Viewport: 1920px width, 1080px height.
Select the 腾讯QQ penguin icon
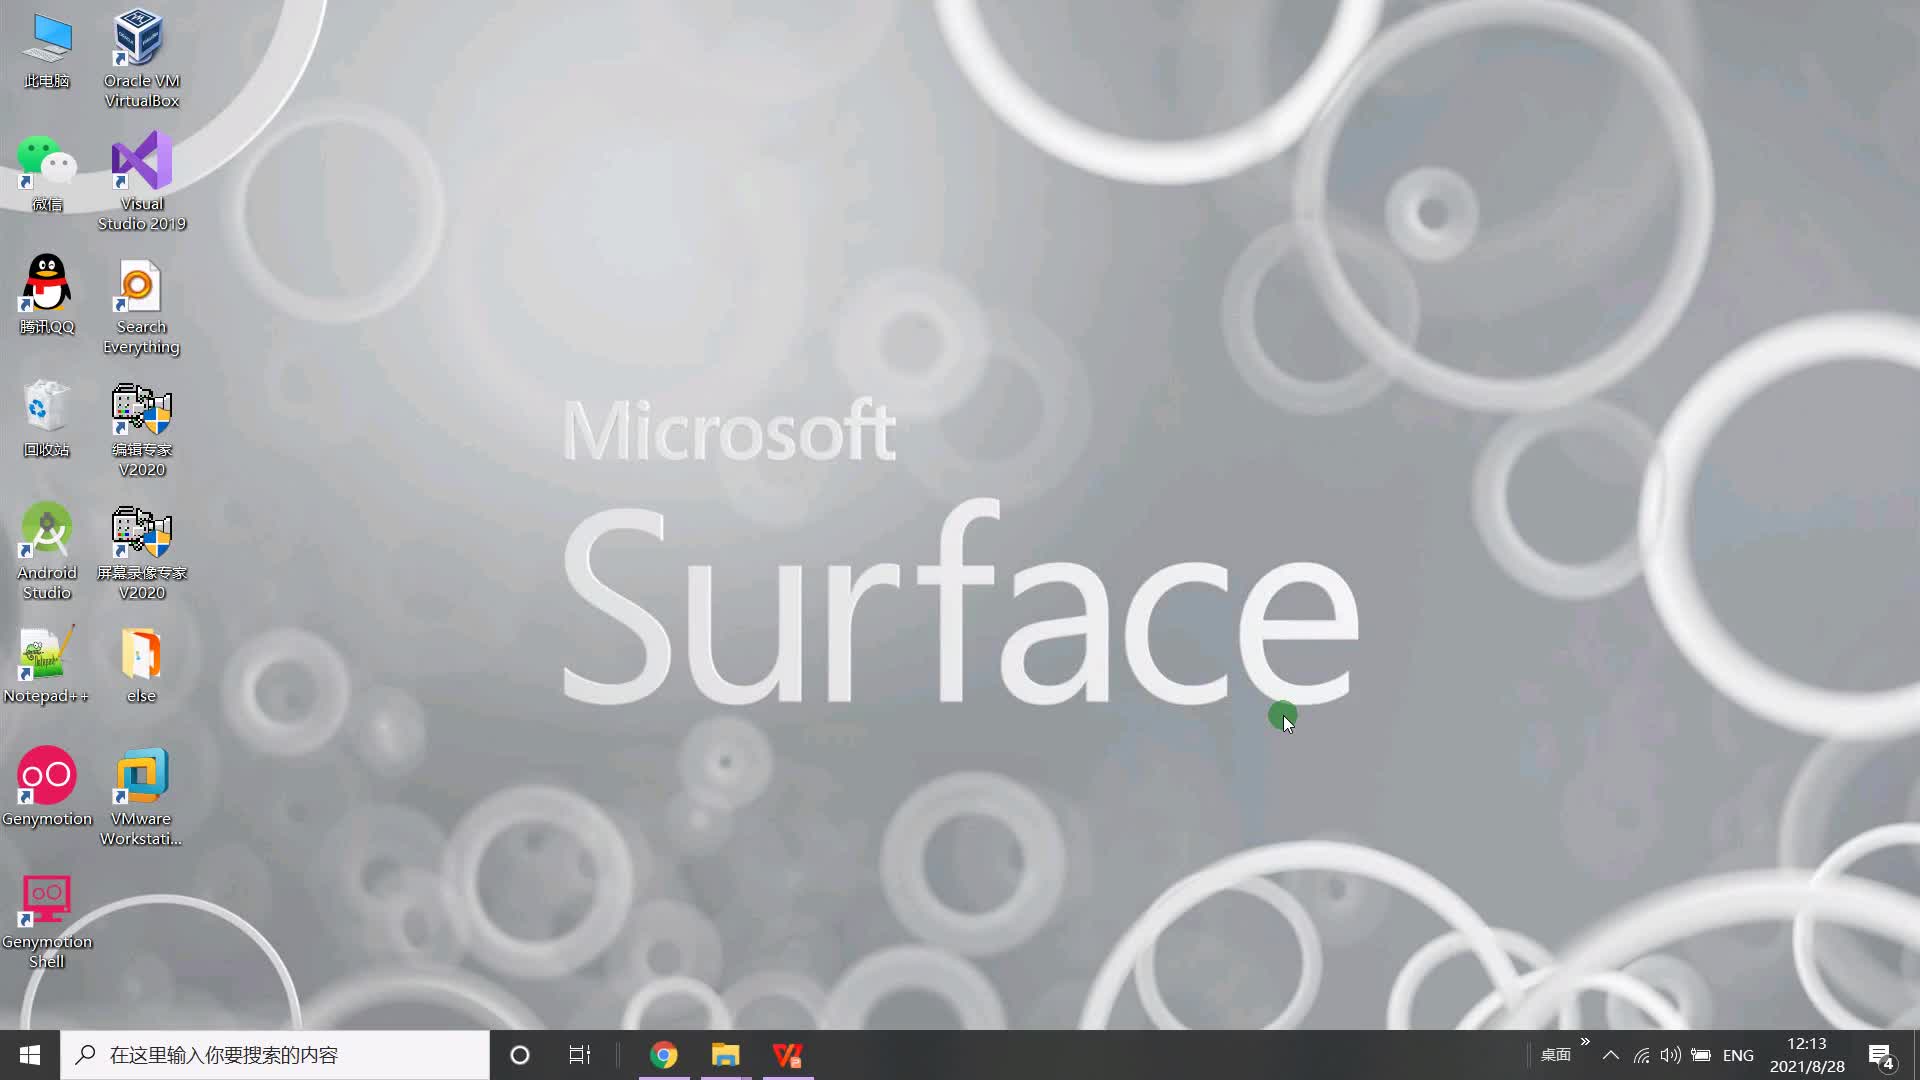47,295
